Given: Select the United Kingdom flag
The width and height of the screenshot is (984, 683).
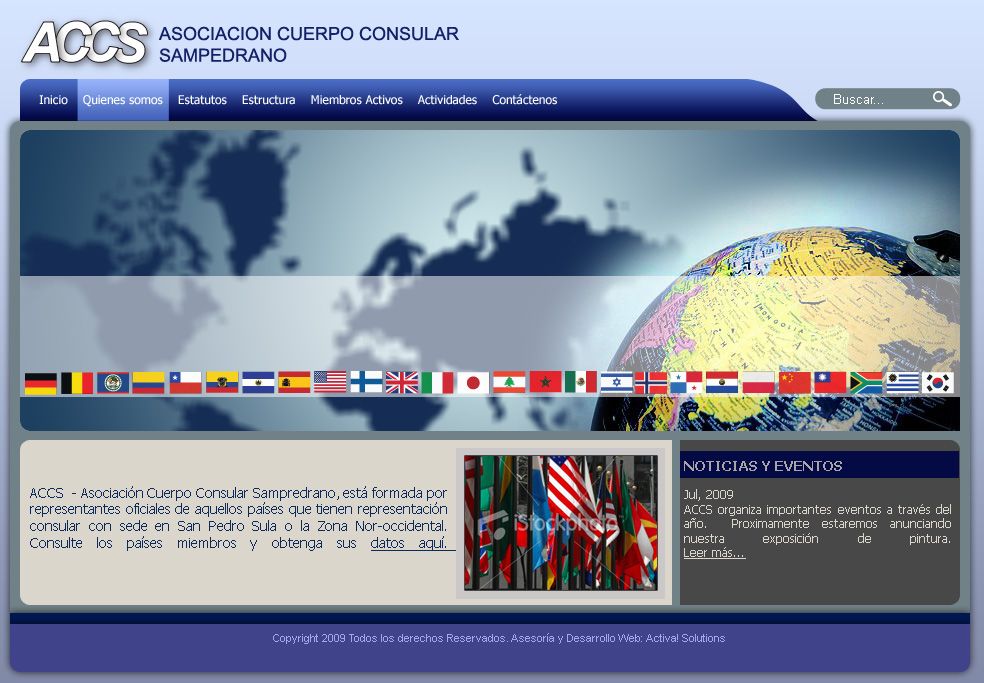Looking at the screenshot, I should (402, 383).
